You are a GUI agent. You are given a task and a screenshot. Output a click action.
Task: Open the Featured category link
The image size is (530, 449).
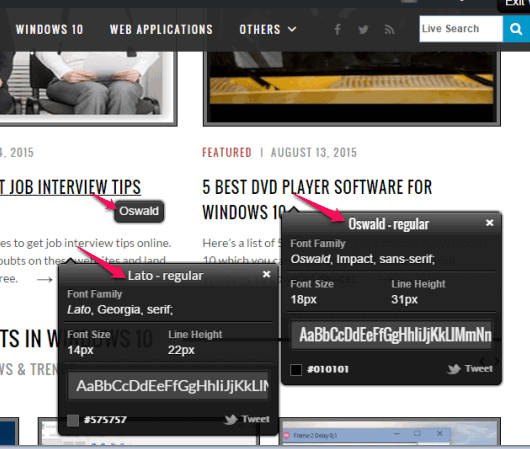click(227, 152)
